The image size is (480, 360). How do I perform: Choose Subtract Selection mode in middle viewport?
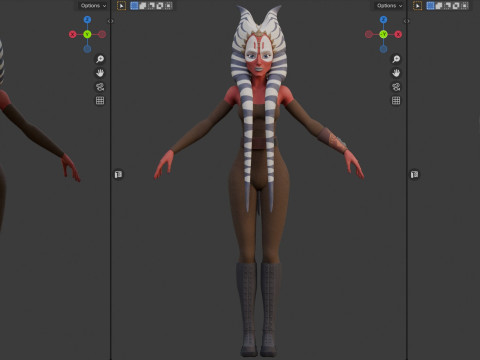tap(151, 6)
